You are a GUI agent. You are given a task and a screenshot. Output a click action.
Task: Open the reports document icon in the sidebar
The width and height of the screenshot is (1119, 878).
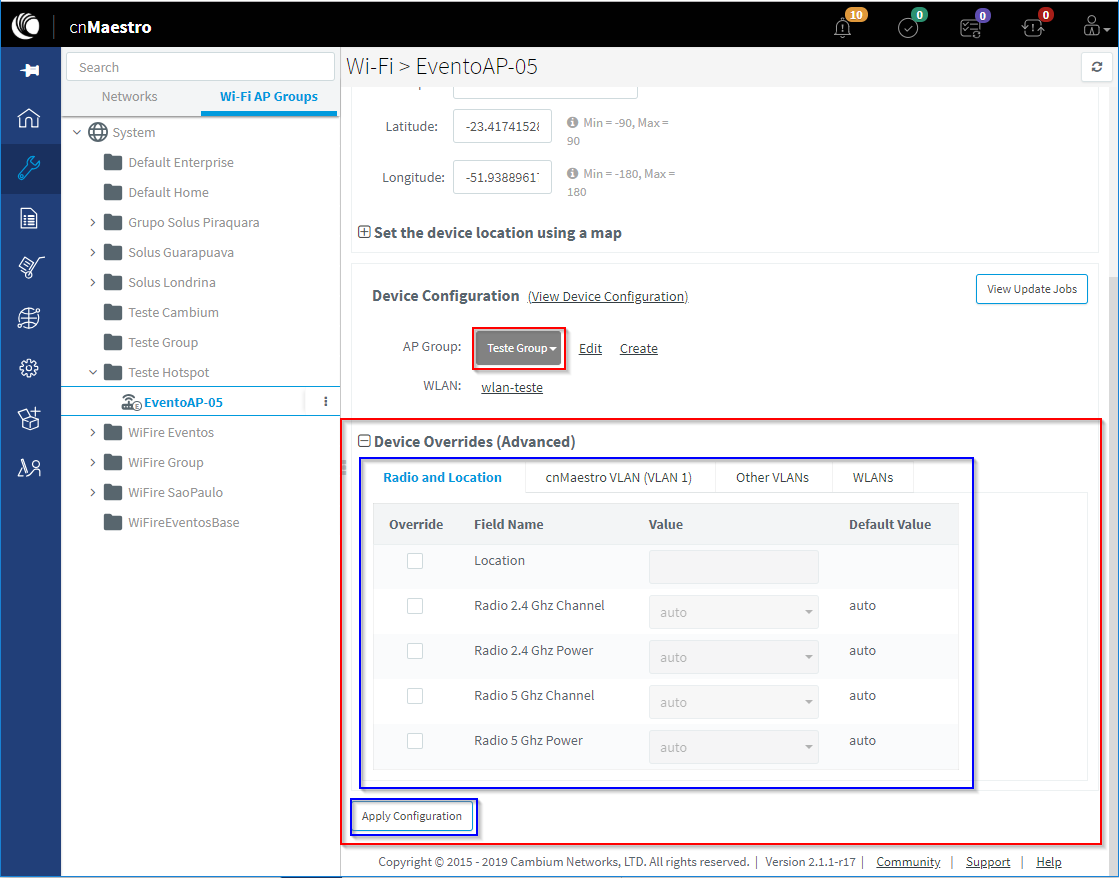[x=29, y=218]
